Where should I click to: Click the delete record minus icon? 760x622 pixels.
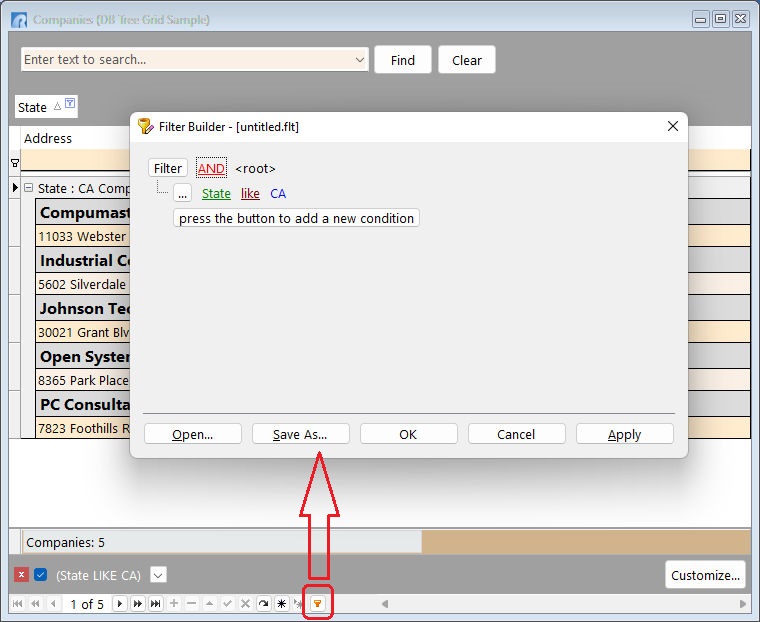point(192,604)
